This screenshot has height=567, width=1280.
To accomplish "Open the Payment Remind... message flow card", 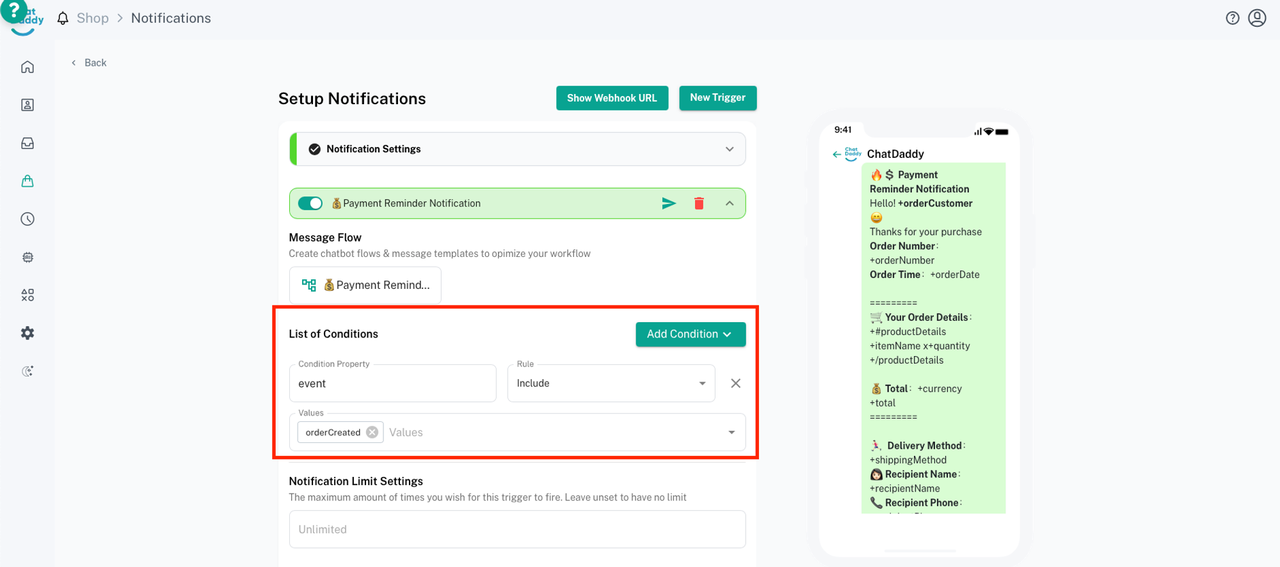I will pos(365,285).
